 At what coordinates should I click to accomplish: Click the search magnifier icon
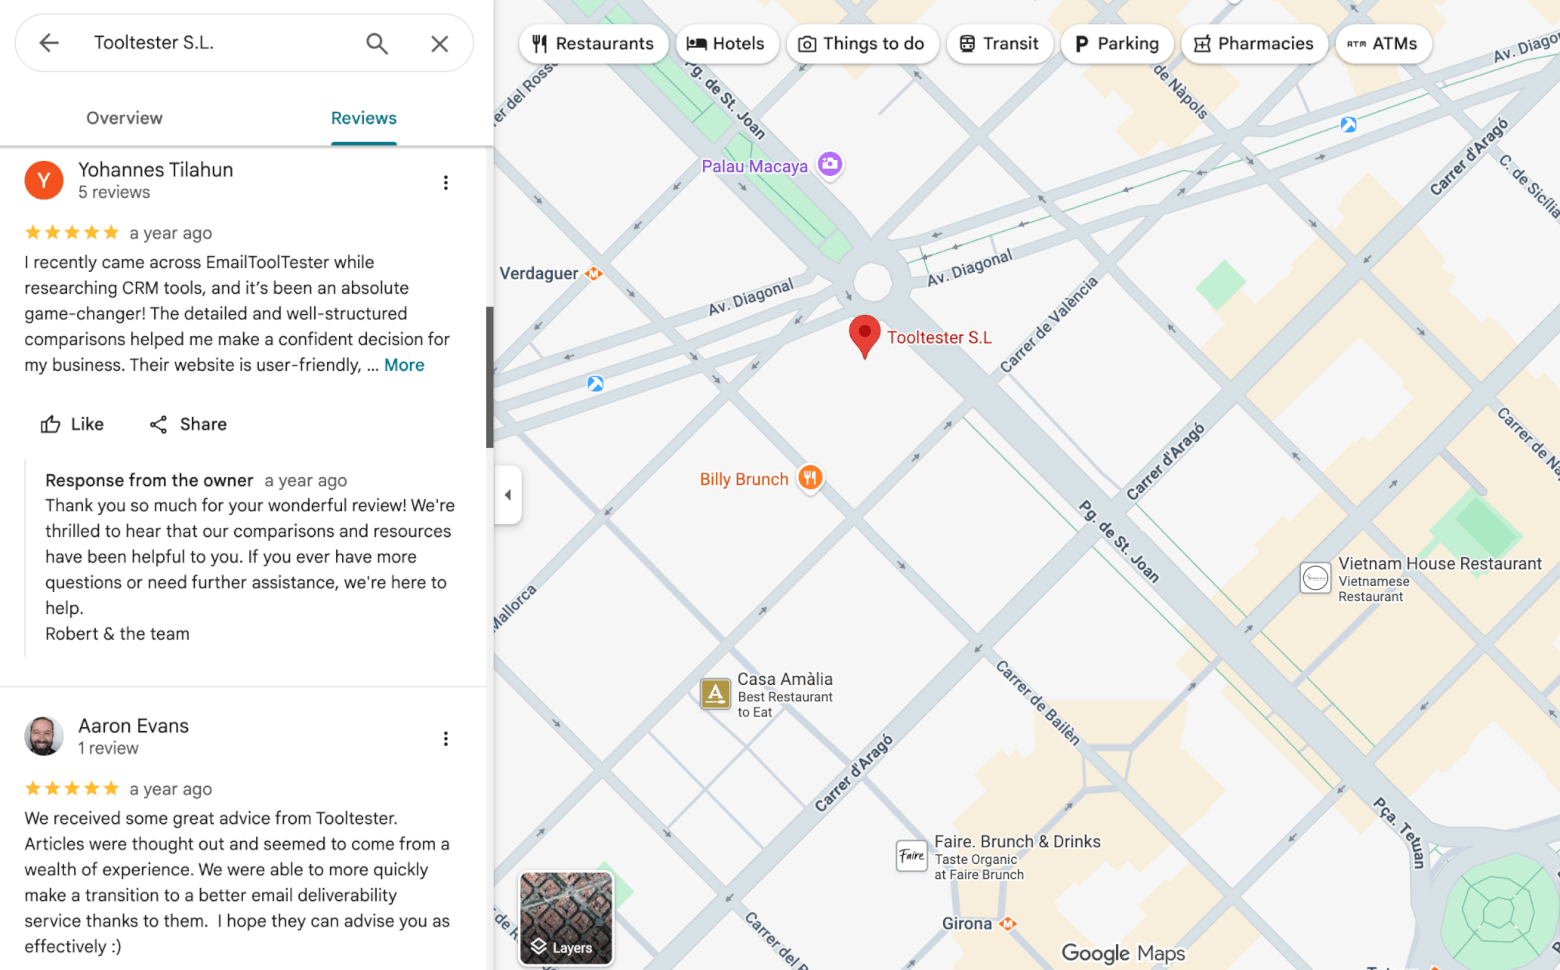[377, 43]
